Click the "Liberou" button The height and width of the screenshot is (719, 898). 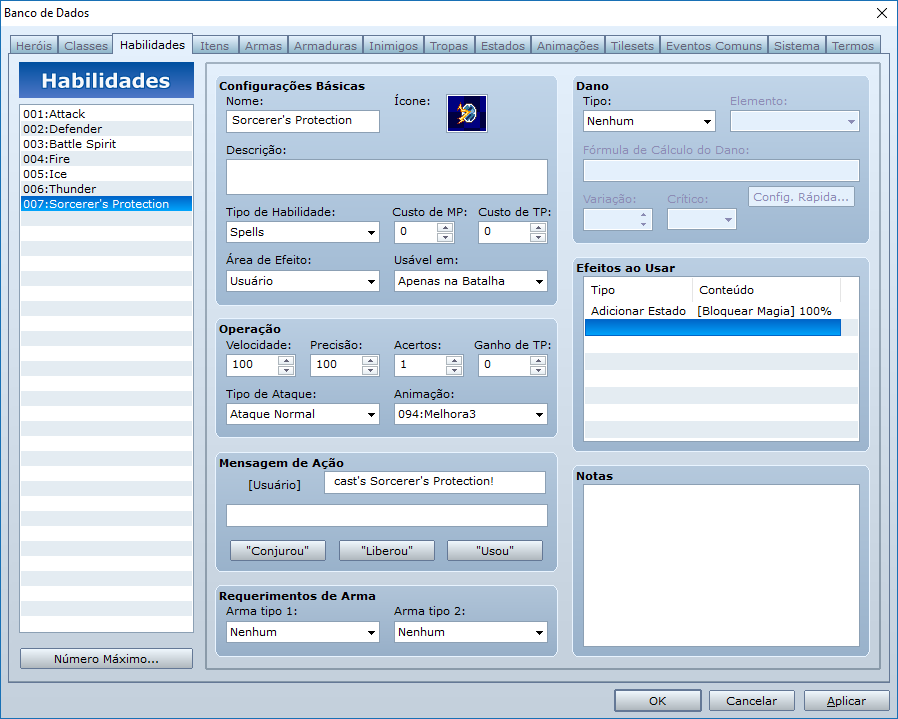(387, 551)
